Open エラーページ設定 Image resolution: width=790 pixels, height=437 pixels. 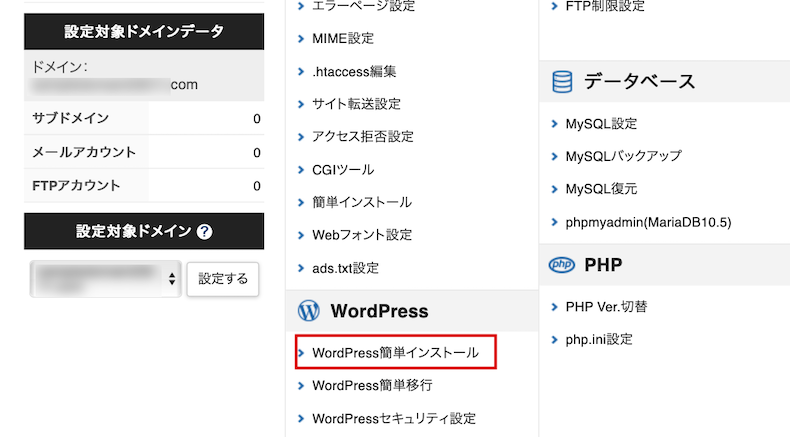tap(363, 6)
